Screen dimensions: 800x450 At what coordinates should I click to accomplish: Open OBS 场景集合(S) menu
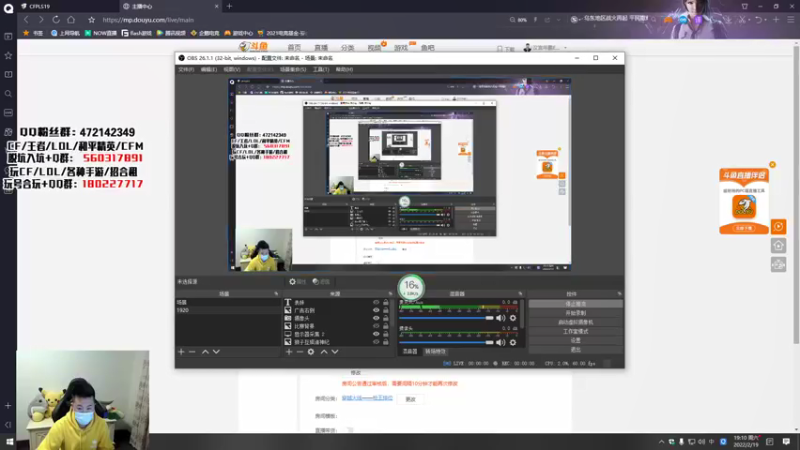pos(293,69)
